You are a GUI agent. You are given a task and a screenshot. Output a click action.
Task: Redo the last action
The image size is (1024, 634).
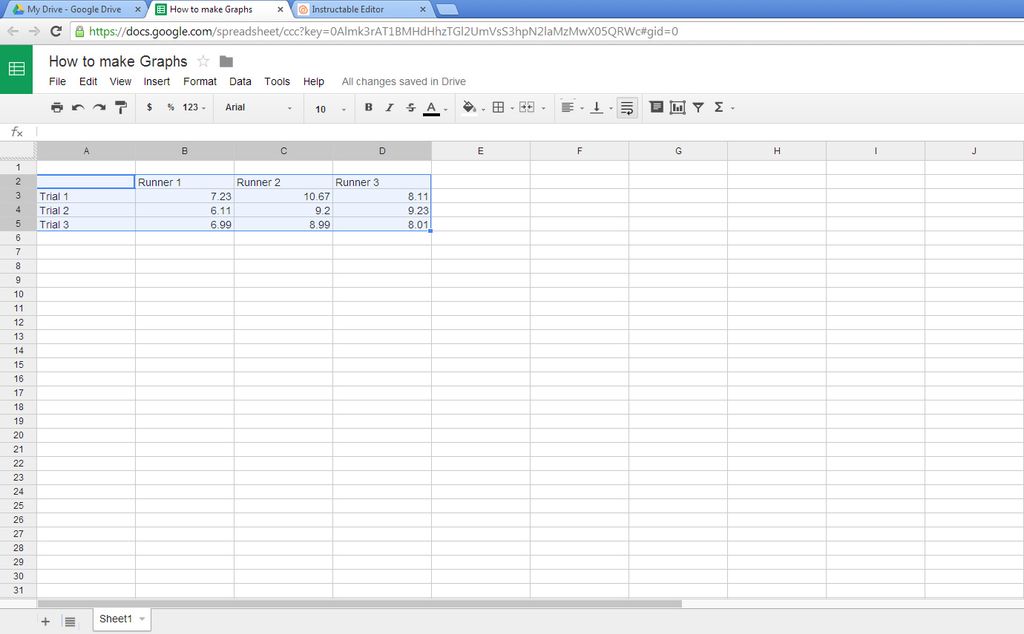click(x=99, y=108)
